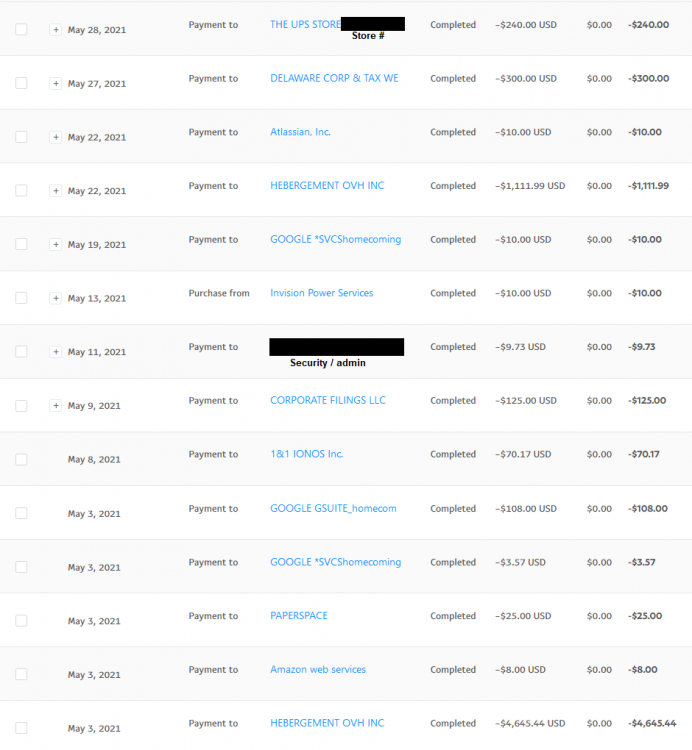This screenshot has width=692, height=750.
Task: Expand the Delaware Corp payment row
Action: coord(56,83)
